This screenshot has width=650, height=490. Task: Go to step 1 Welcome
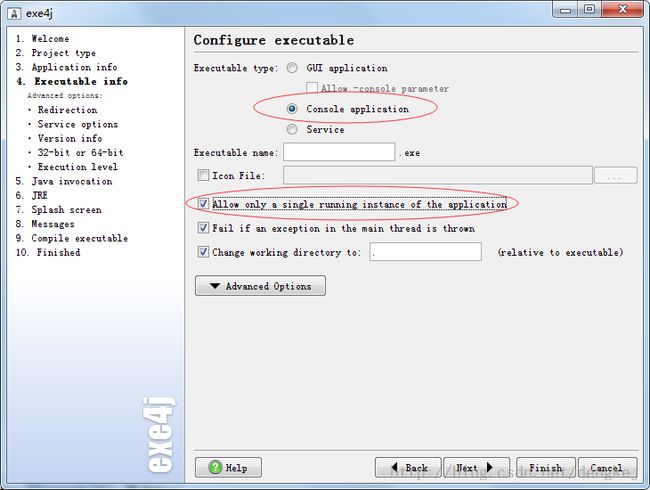43,39
